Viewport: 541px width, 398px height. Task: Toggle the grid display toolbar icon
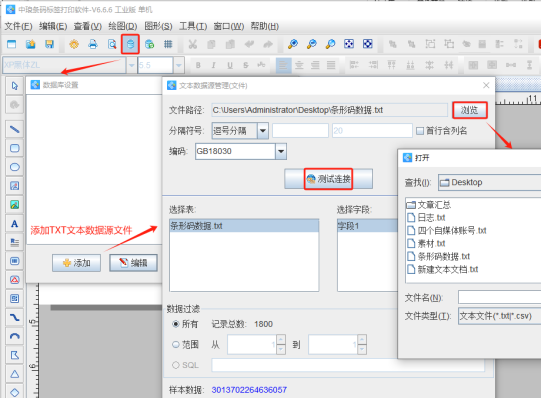click(168, 44)
